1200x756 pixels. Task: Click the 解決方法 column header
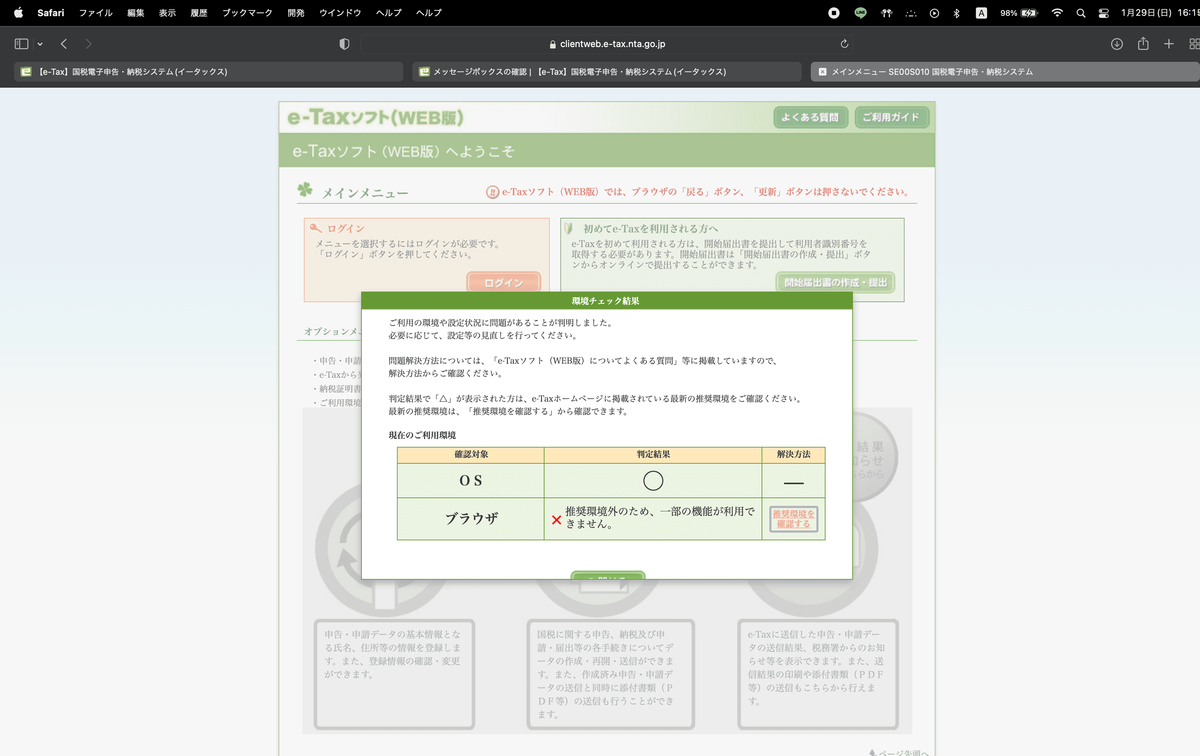click(x=793, y=455)
